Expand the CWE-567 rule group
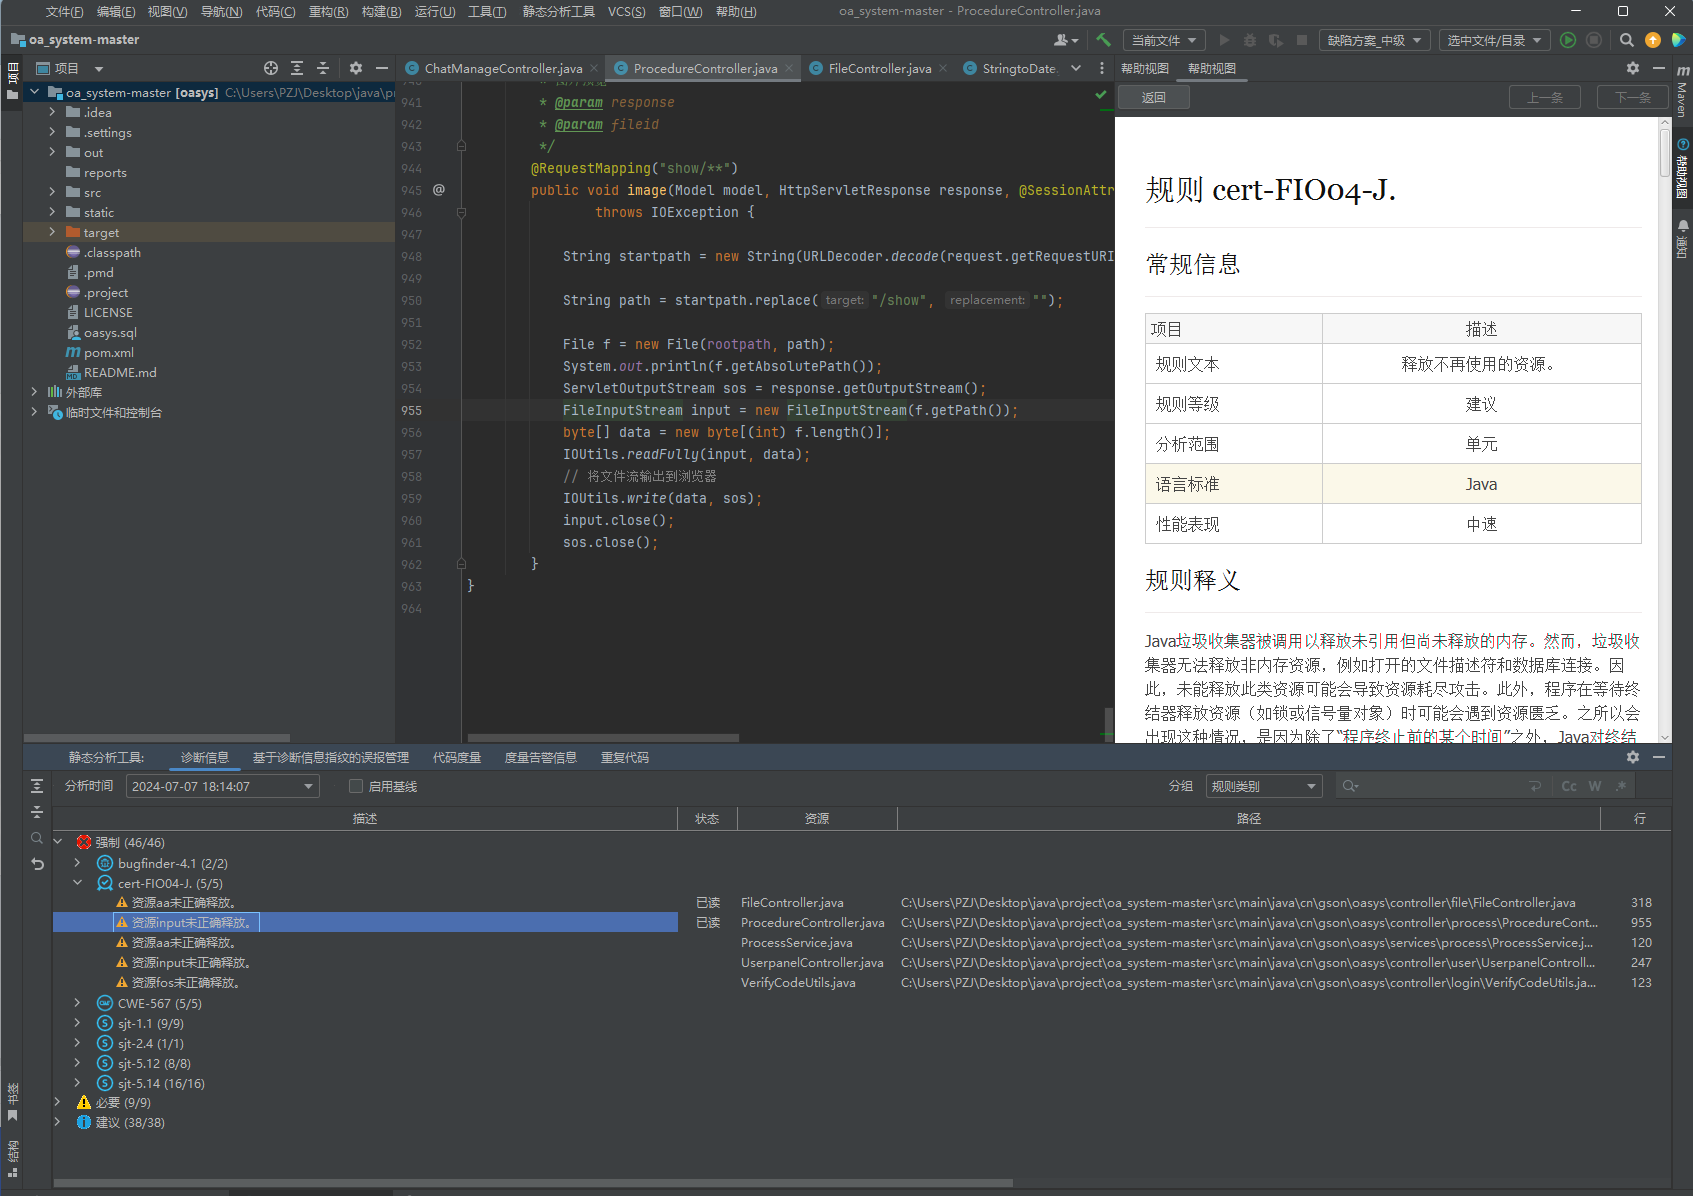 click(78, 1003)
